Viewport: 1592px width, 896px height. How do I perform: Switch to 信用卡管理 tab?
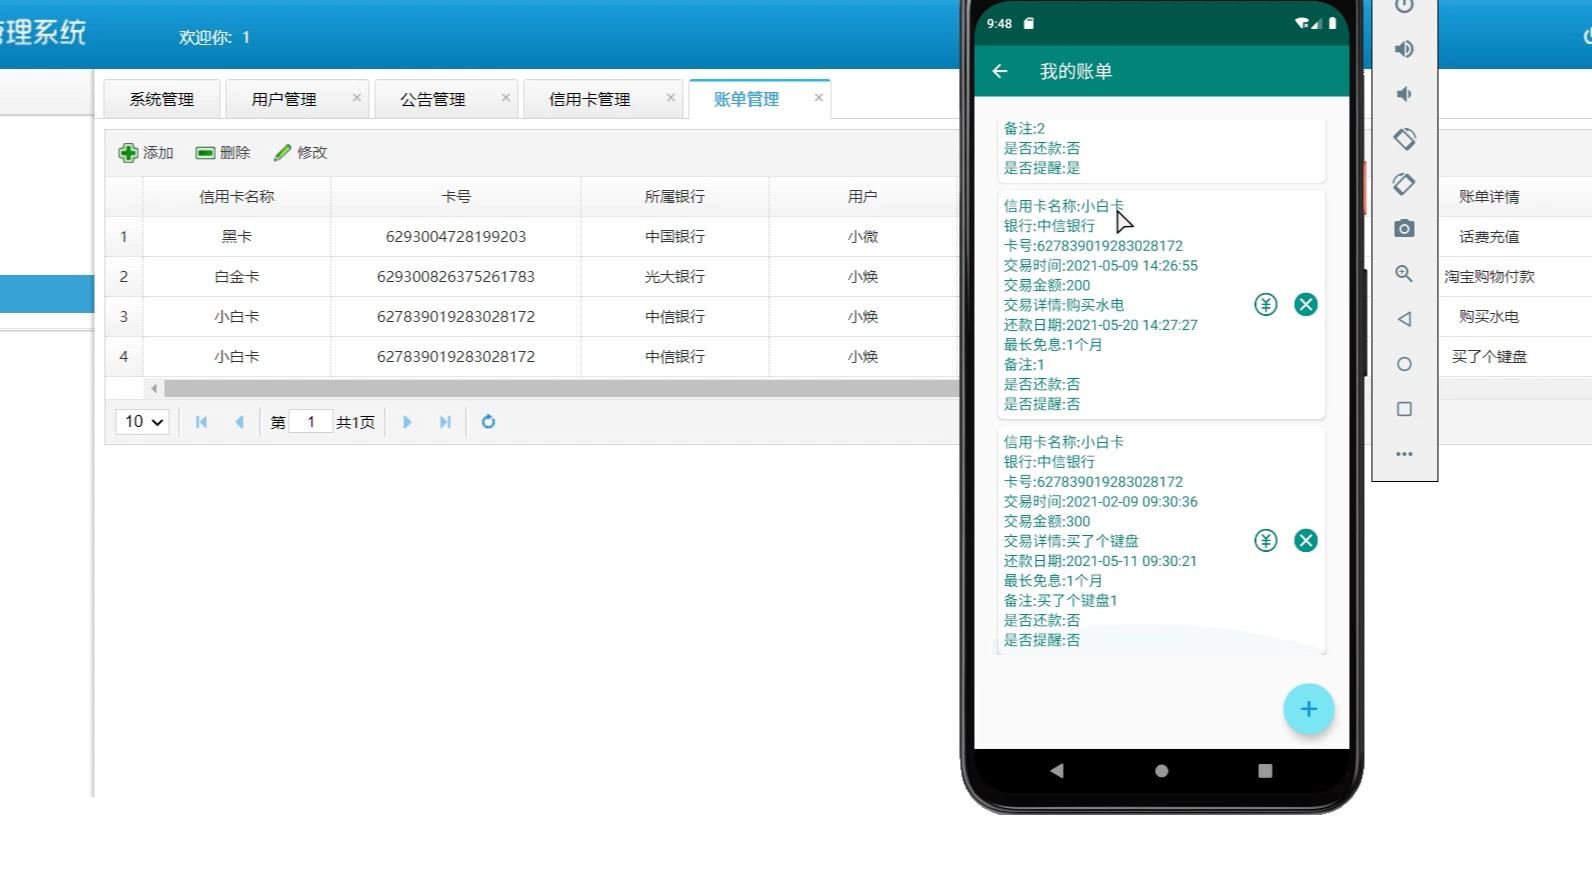(590, 99)
